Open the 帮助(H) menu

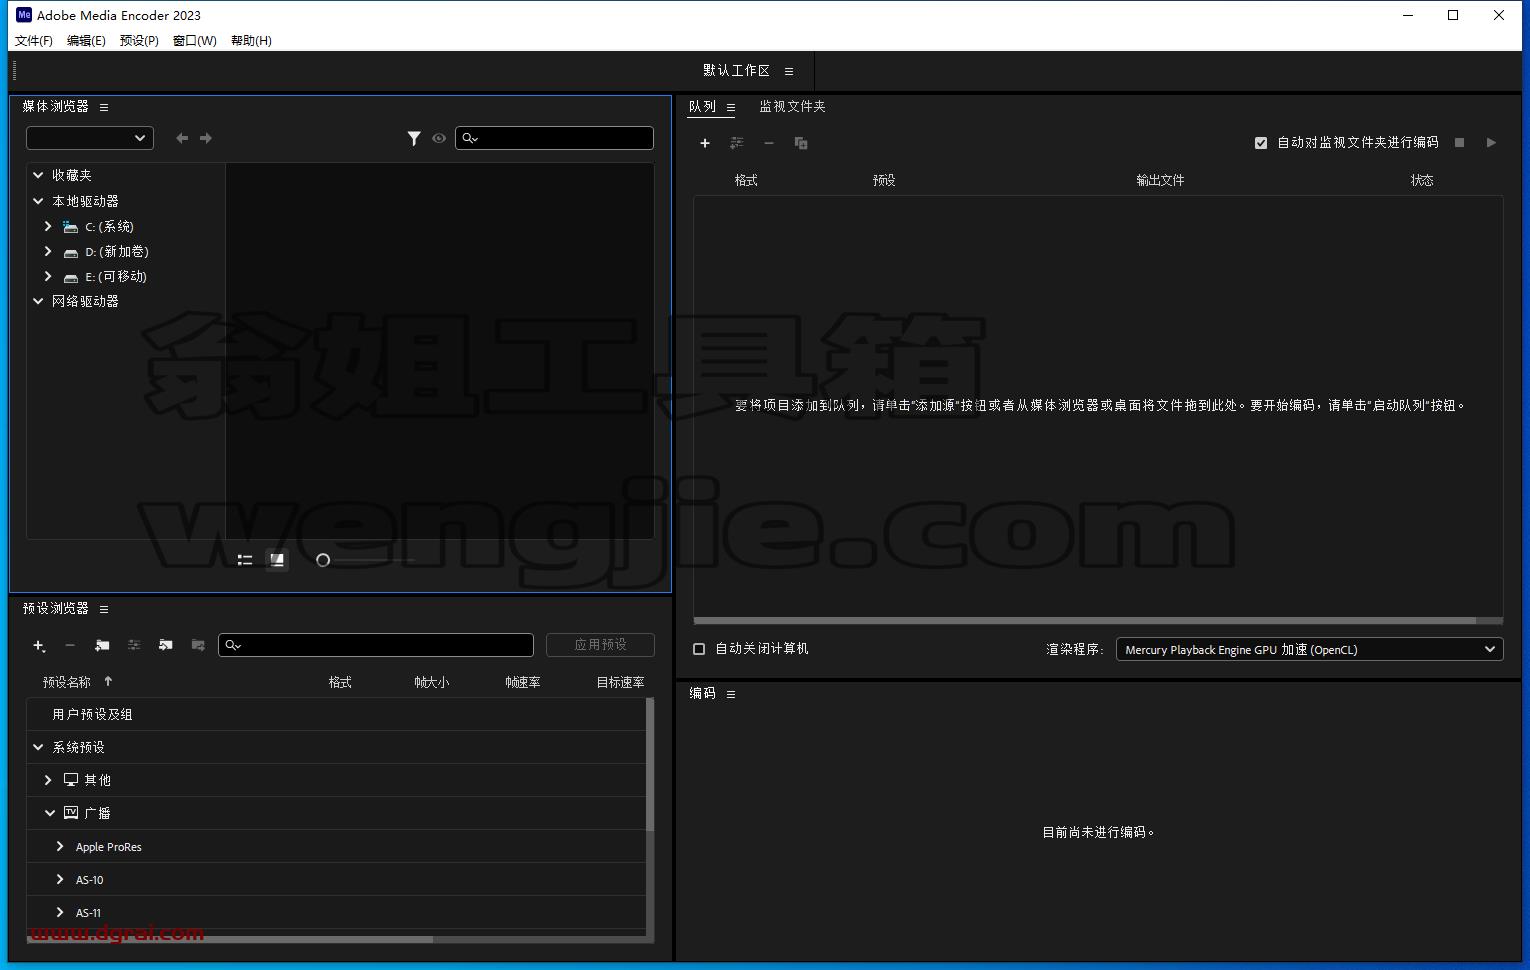251,41
